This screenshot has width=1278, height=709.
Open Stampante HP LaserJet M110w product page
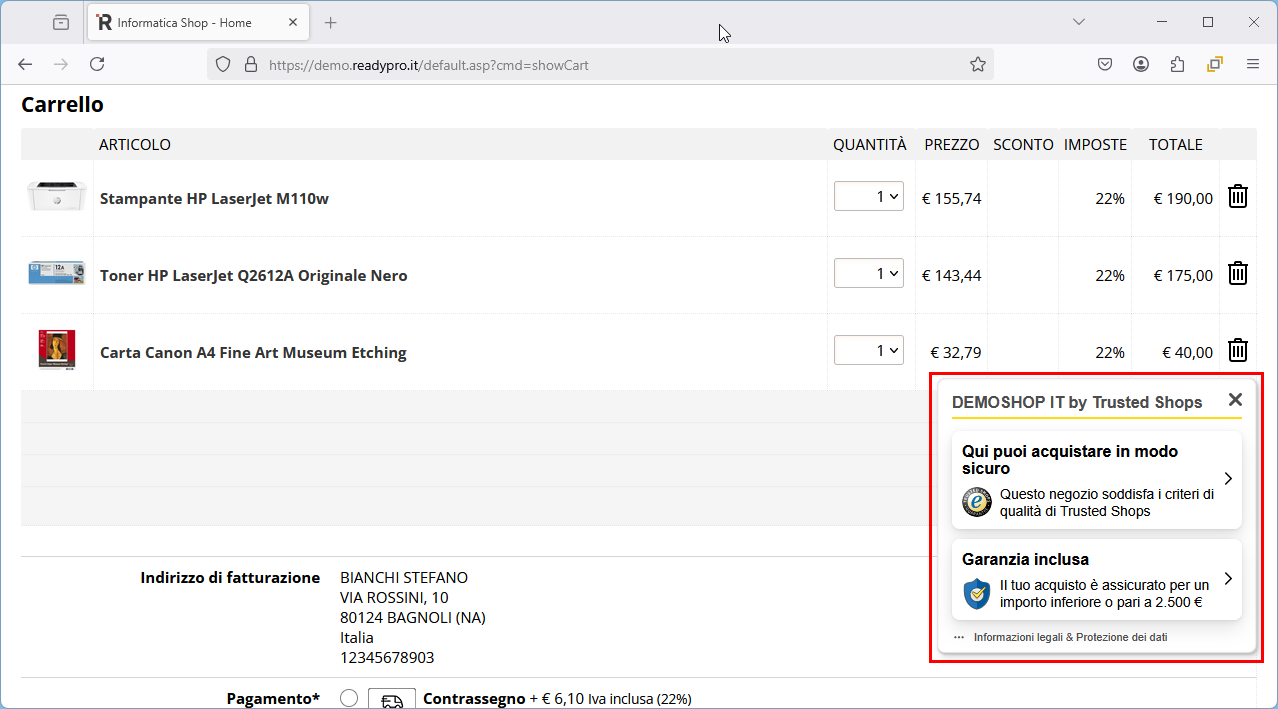pyautogui.click(x=214, y=198)
